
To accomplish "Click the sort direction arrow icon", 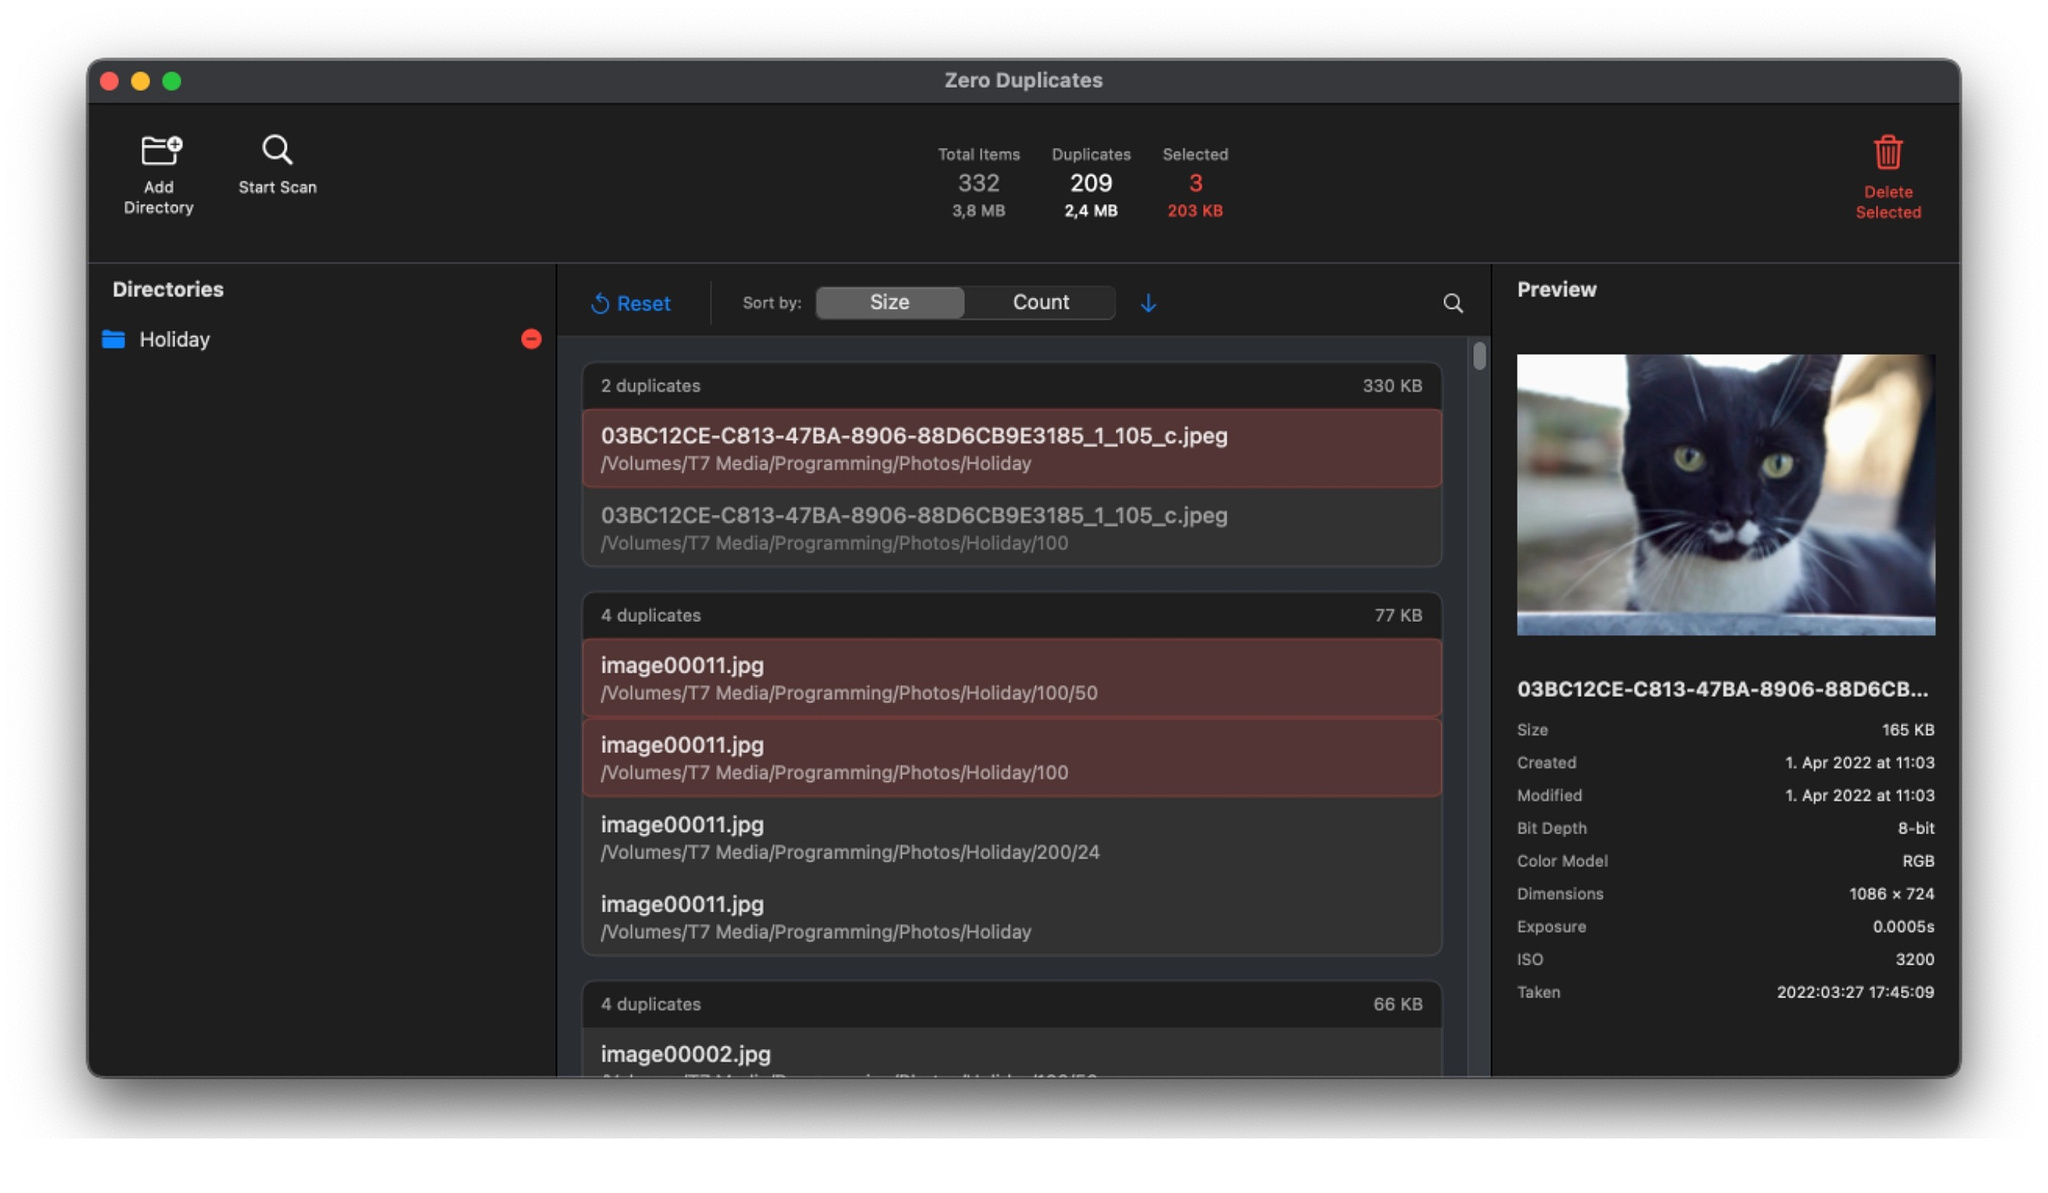I will pyautogui.click(x=1148, y=303).
